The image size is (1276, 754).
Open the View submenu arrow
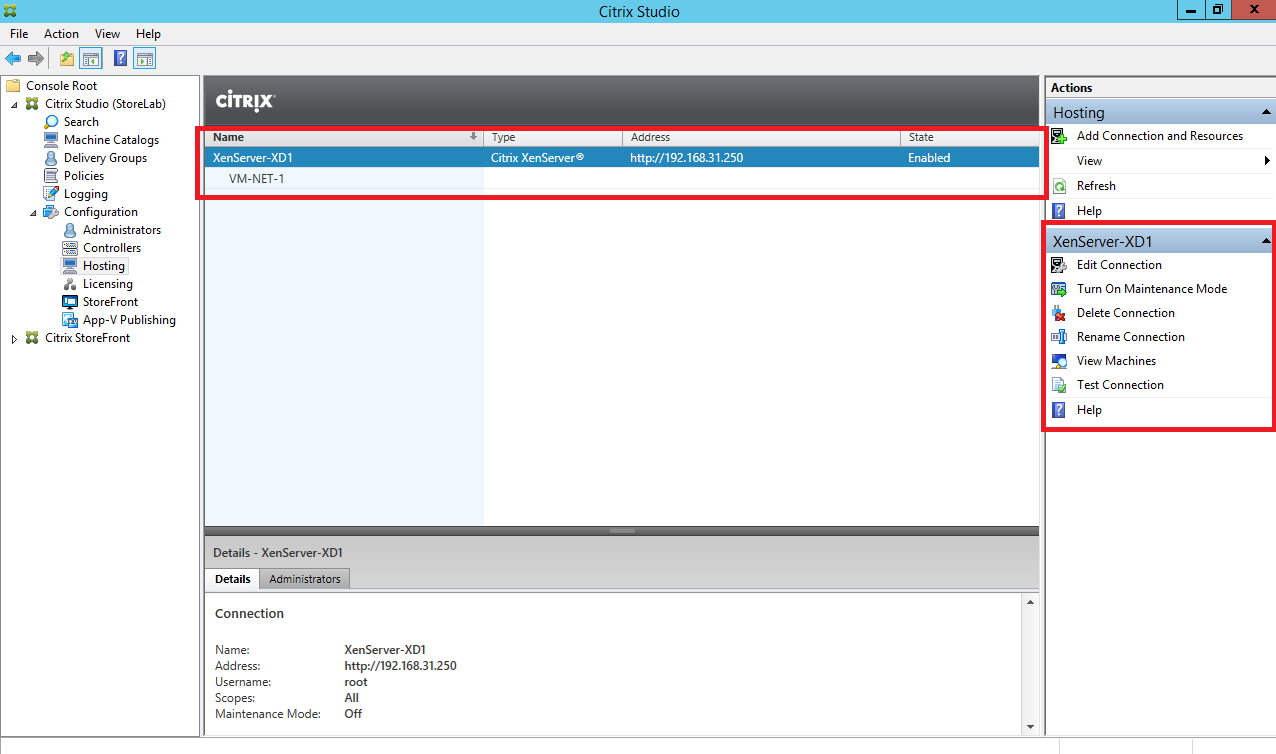pos(1266,161)
